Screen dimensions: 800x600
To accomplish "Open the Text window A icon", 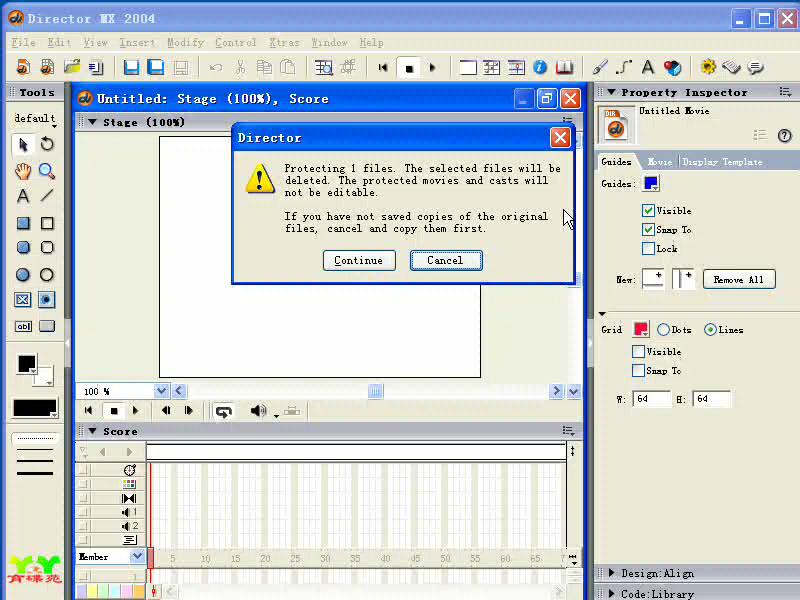I will (648, 67).
